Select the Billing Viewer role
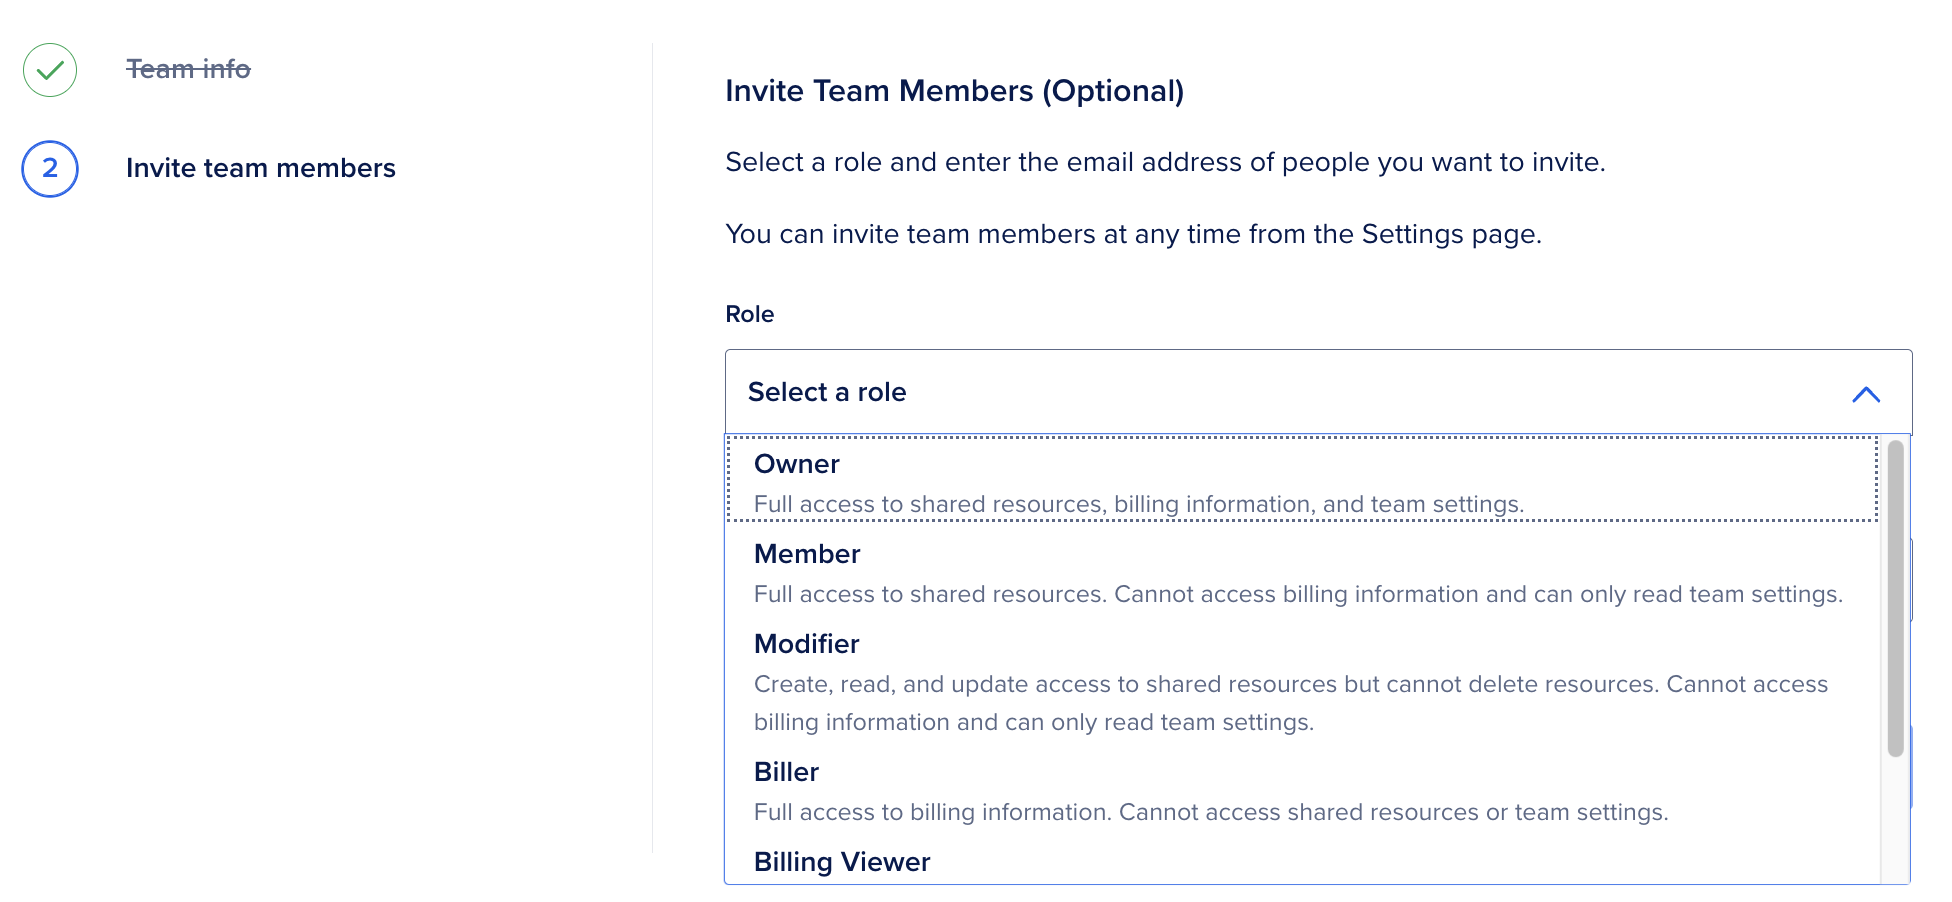Screen dimensions: 1952x902 tap(842, 862)
